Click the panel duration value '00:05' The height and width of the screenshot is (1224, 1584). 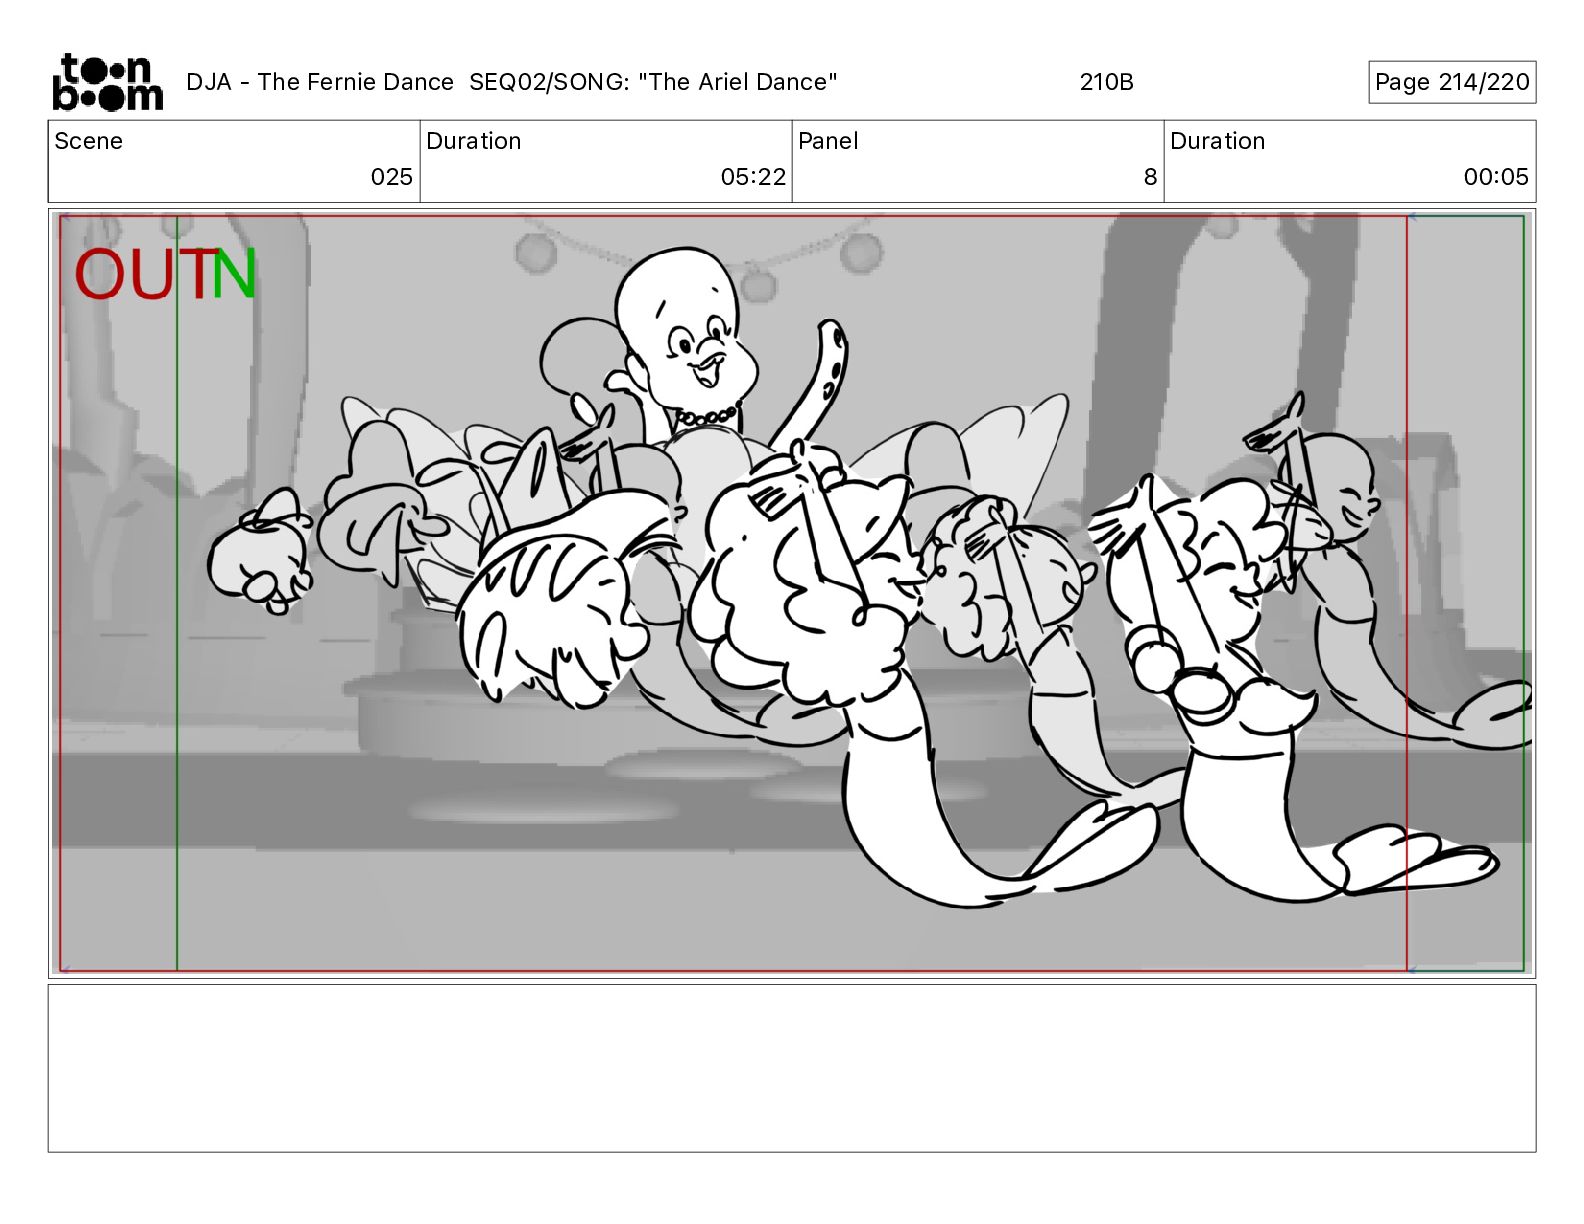point(1496,177)
